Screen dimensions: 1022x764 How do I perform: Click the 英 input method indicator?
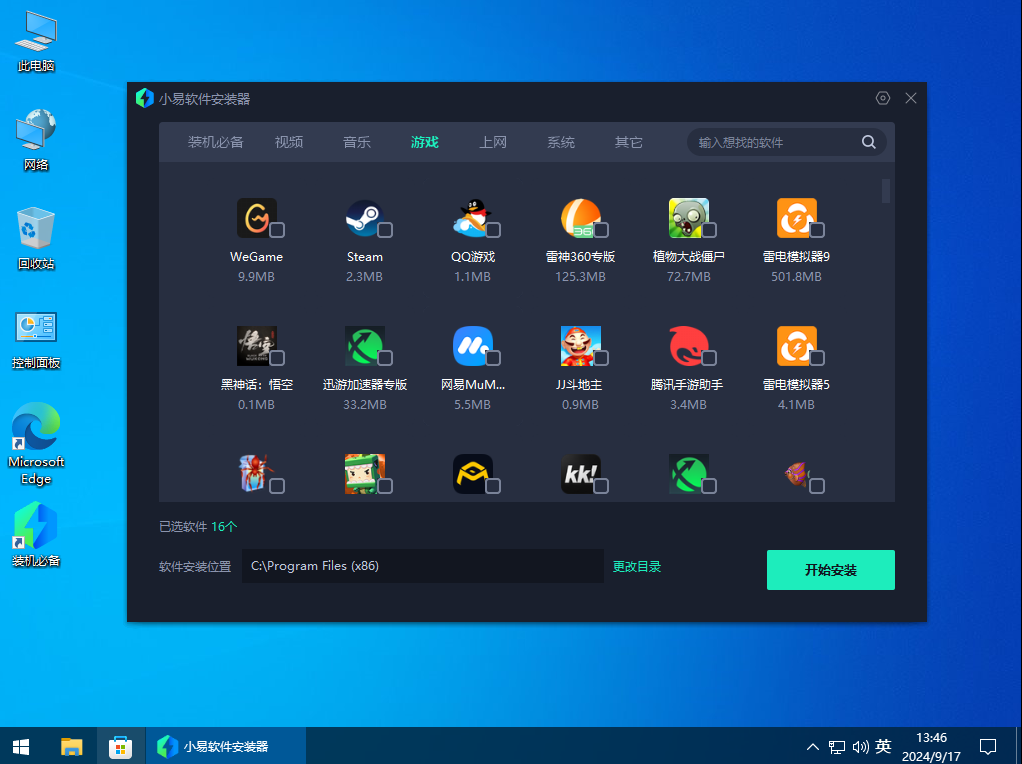(883, 746)
